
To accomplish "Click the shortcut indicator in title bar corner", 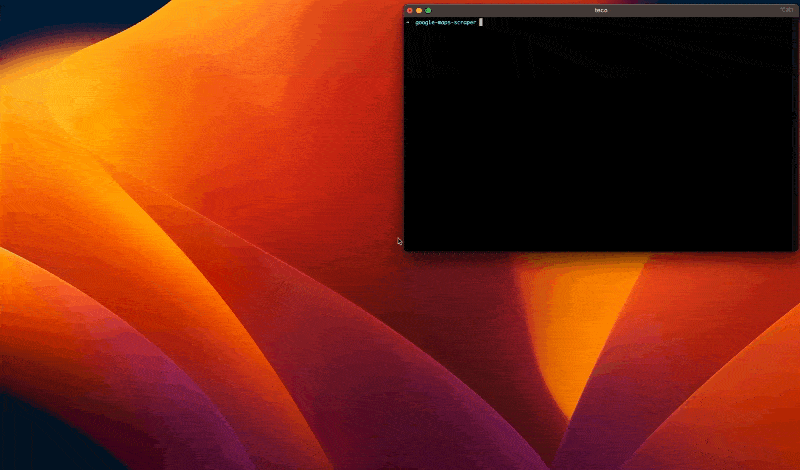I will (x=785, y=10).
